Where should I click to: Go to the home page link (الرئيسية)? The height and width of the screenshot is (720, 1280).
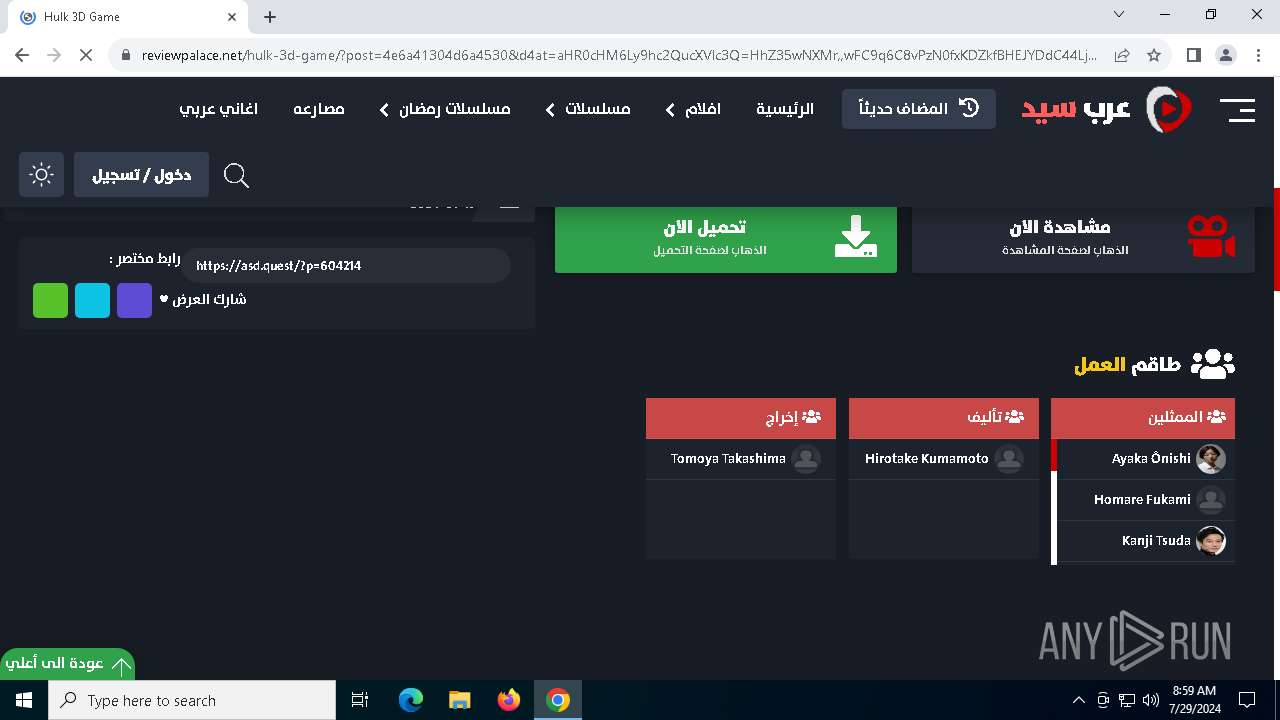point(785,109)
